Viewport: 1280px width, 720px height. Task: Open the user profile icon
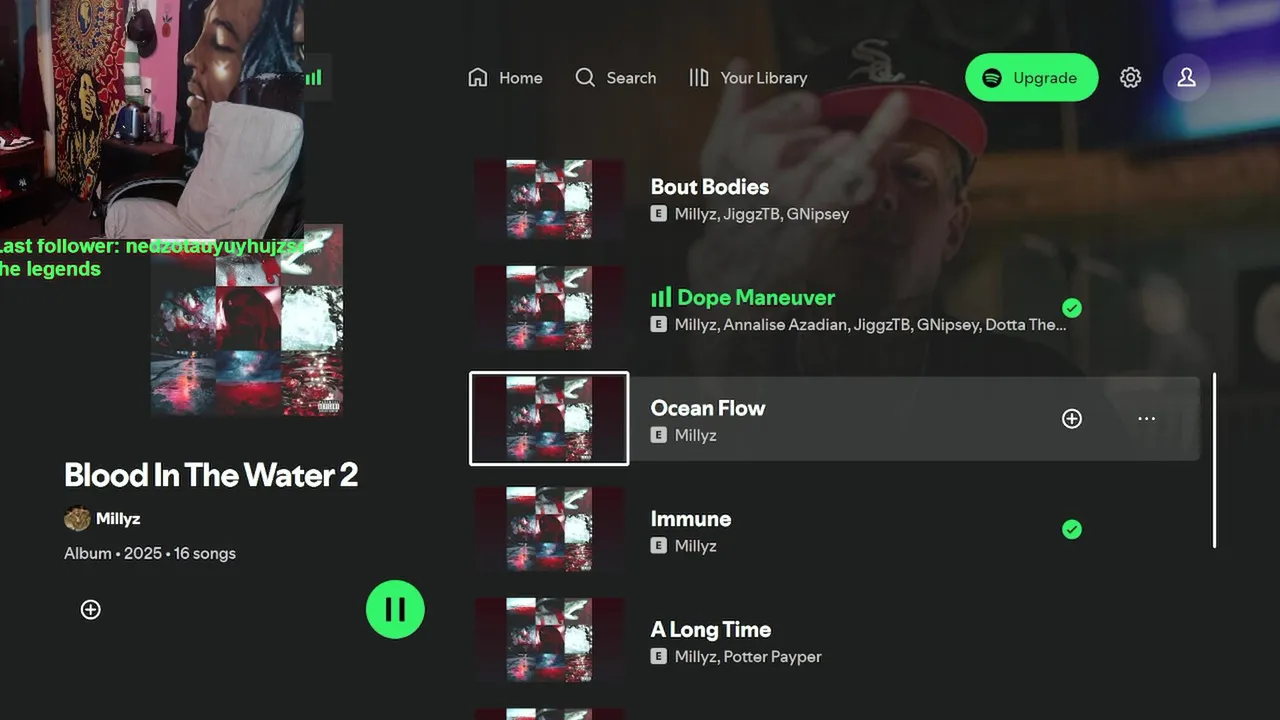(x=1186, y=78)
